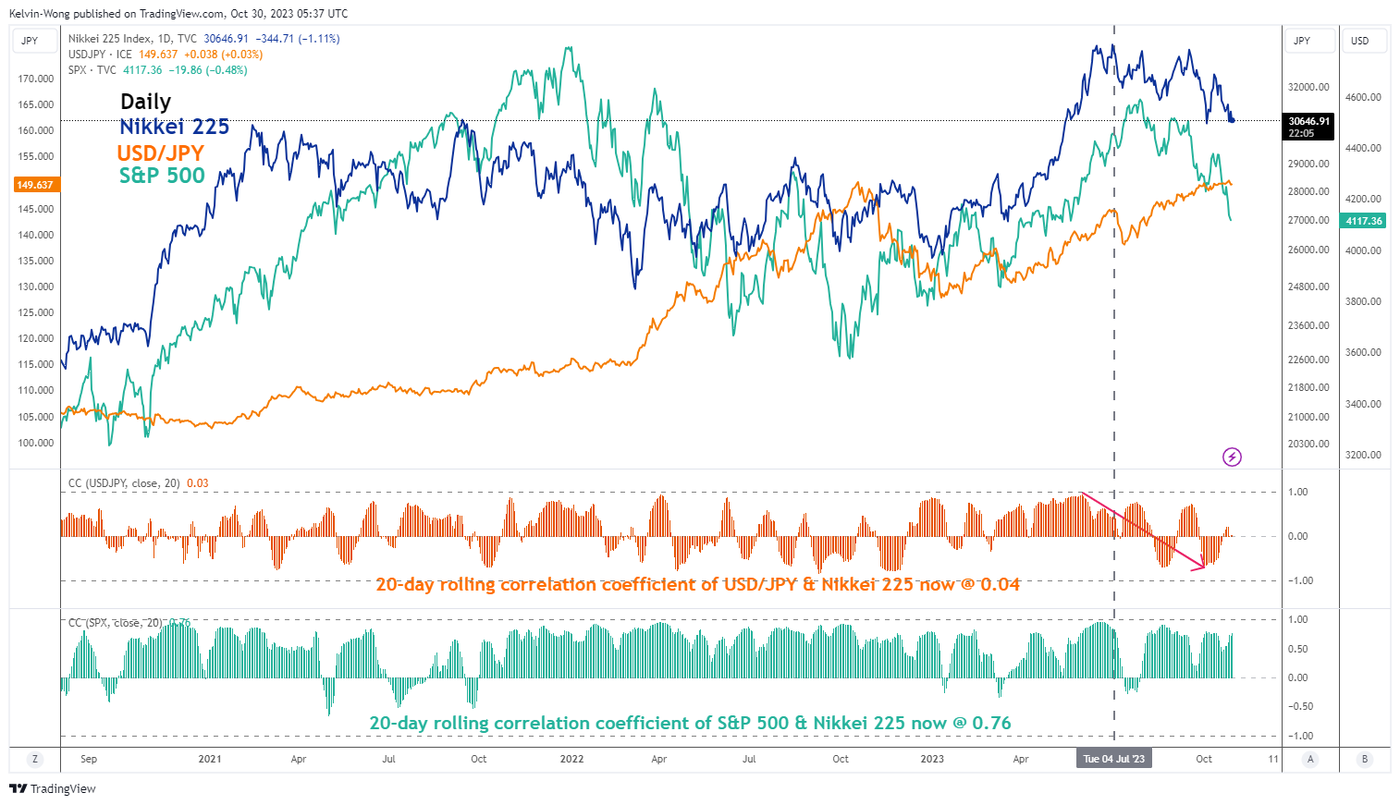Click the Z scale button

pyautogui.click(x=34, y=759)
